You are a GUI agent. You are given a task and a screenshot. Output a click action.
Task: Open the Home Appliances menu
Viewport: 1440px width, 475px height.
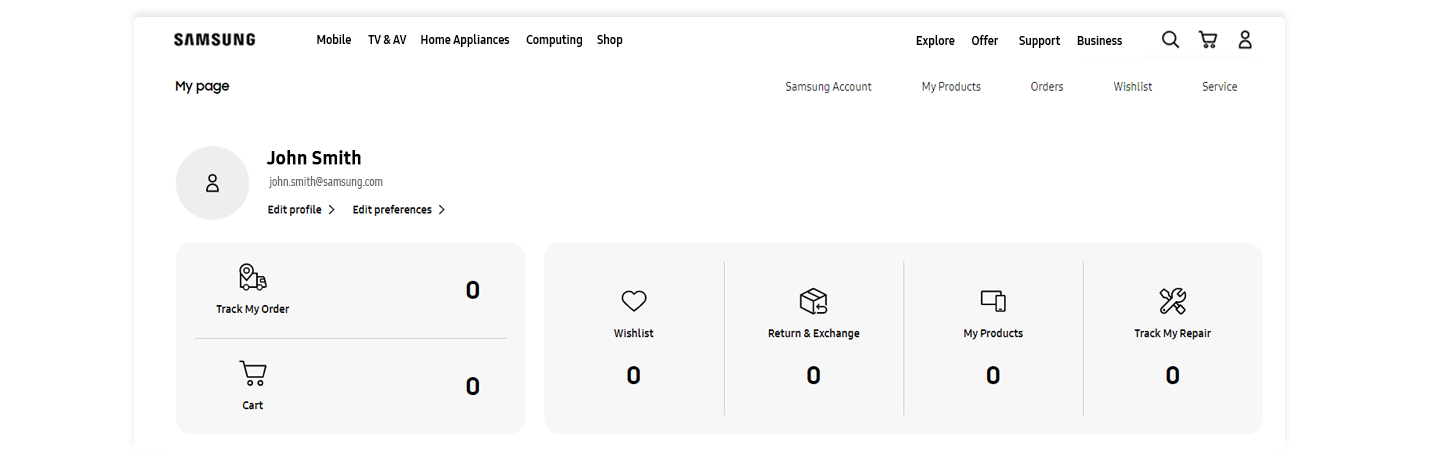pyautogui.click(x=465, y=40)
